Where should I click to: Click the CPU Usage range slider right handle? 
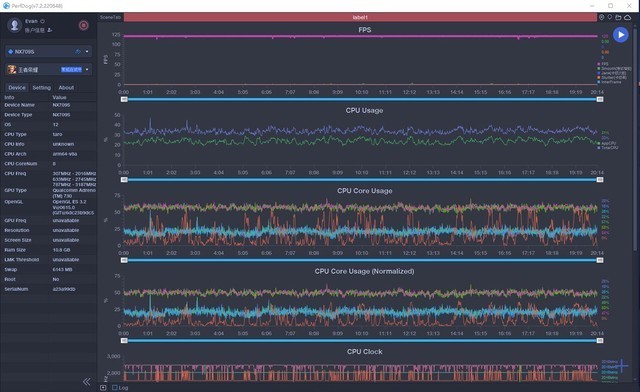[x=600, y=180]
